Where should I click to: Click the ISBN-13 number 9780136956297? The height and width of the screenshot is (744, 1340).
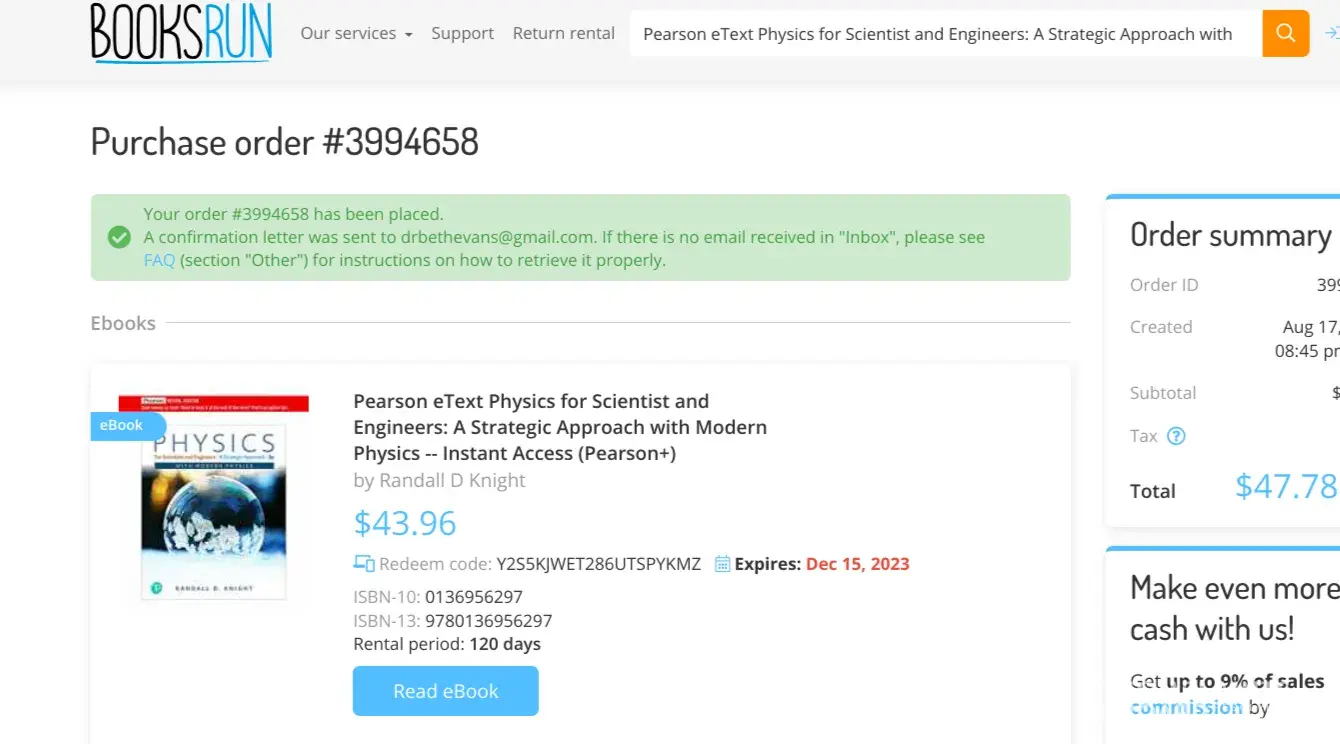point(488,621)
